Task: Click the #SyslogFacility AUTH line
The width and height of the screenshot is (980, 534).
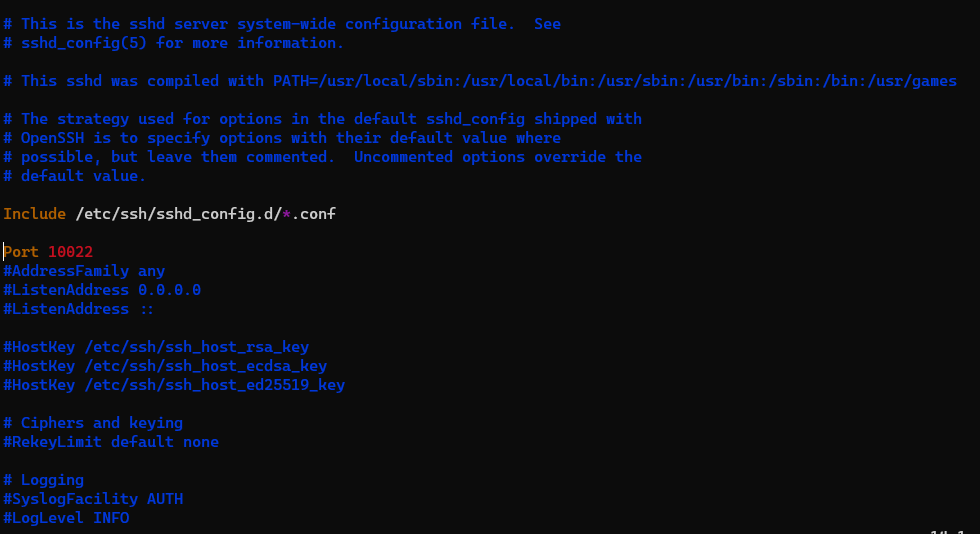Action: click(93, 499)
